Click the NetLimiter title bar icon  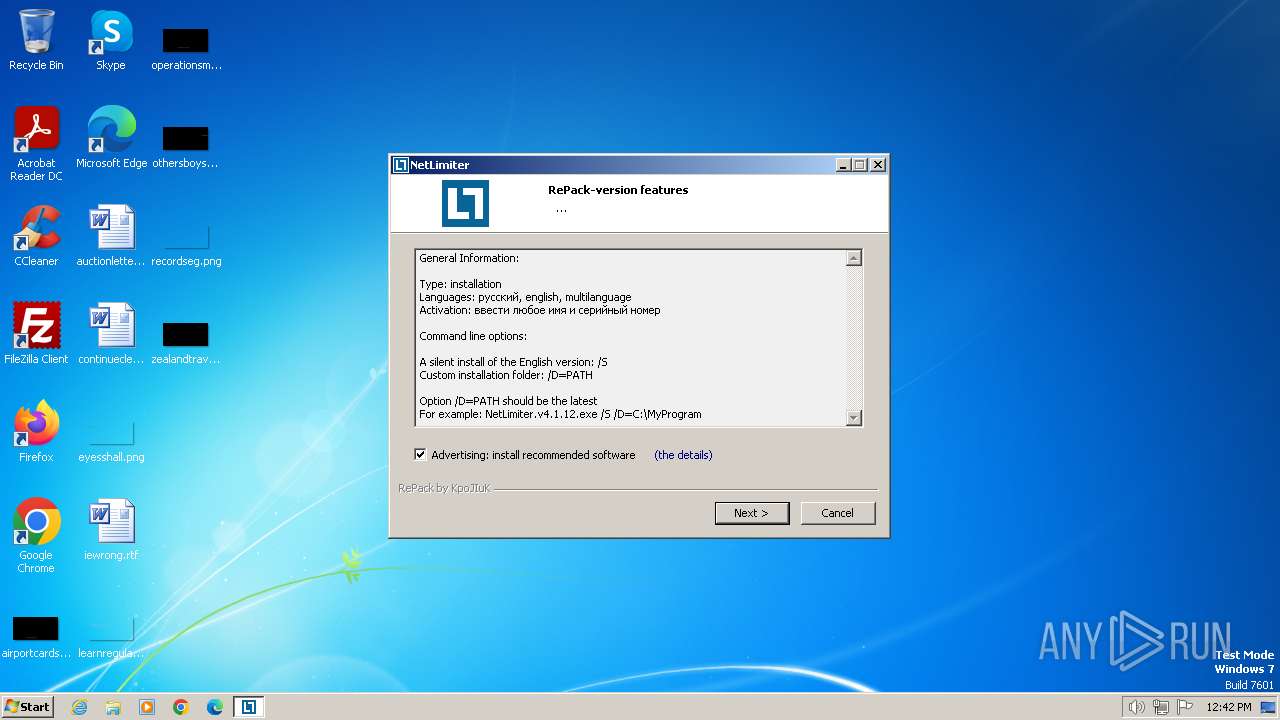400,165
